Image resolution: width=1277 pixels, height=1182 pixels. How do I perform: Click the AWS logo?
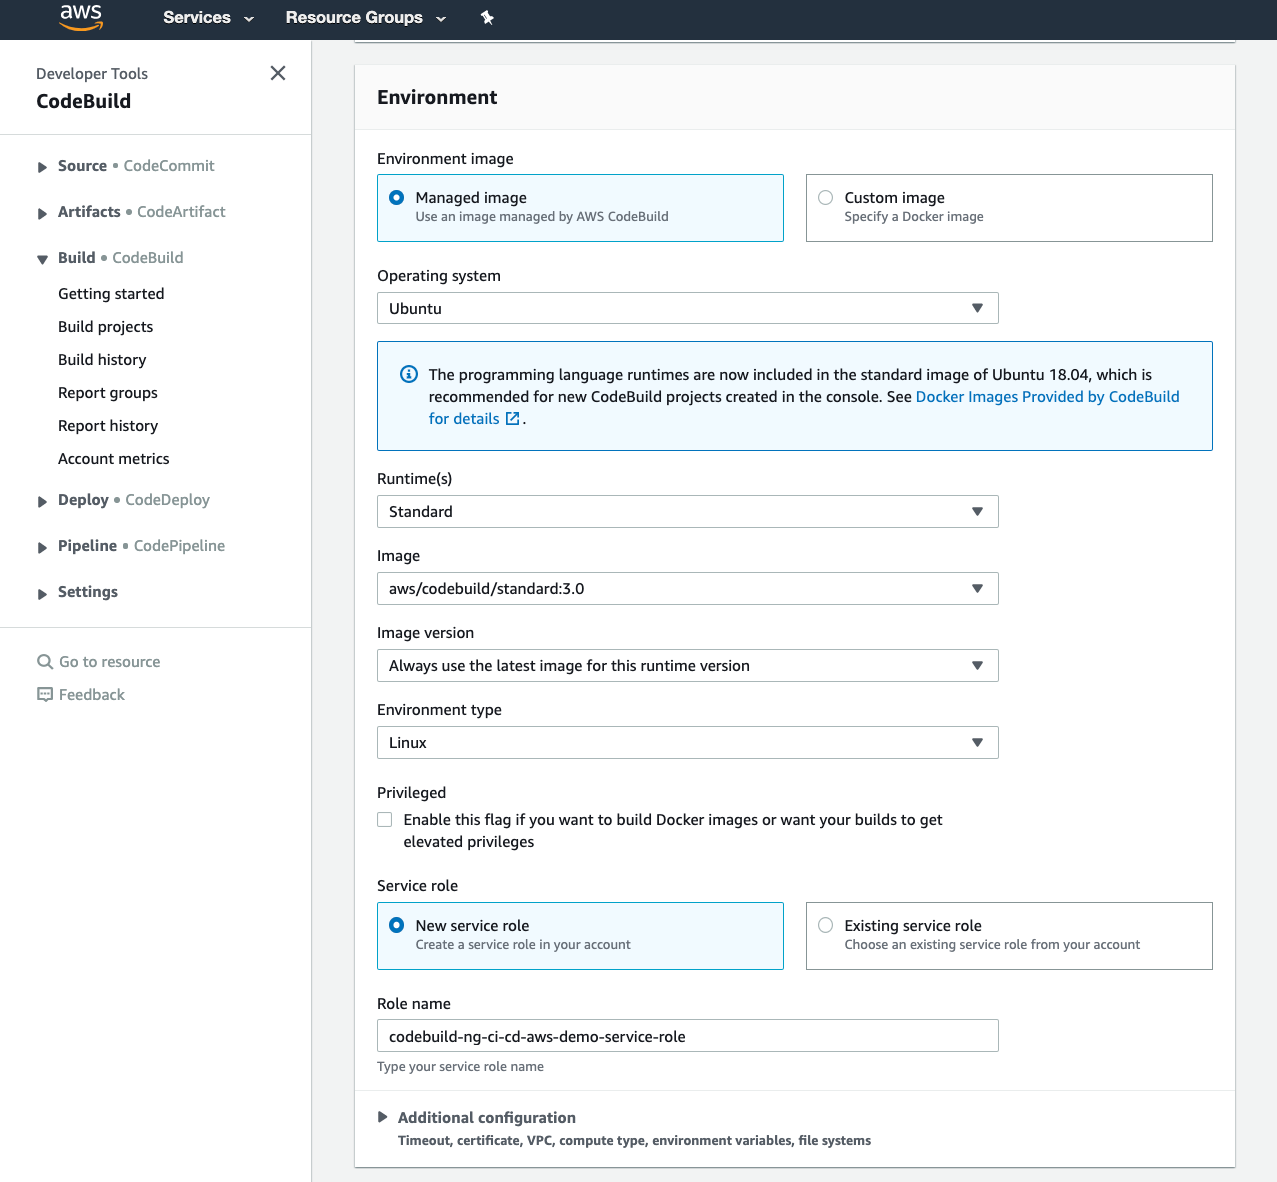click(81, 17)
